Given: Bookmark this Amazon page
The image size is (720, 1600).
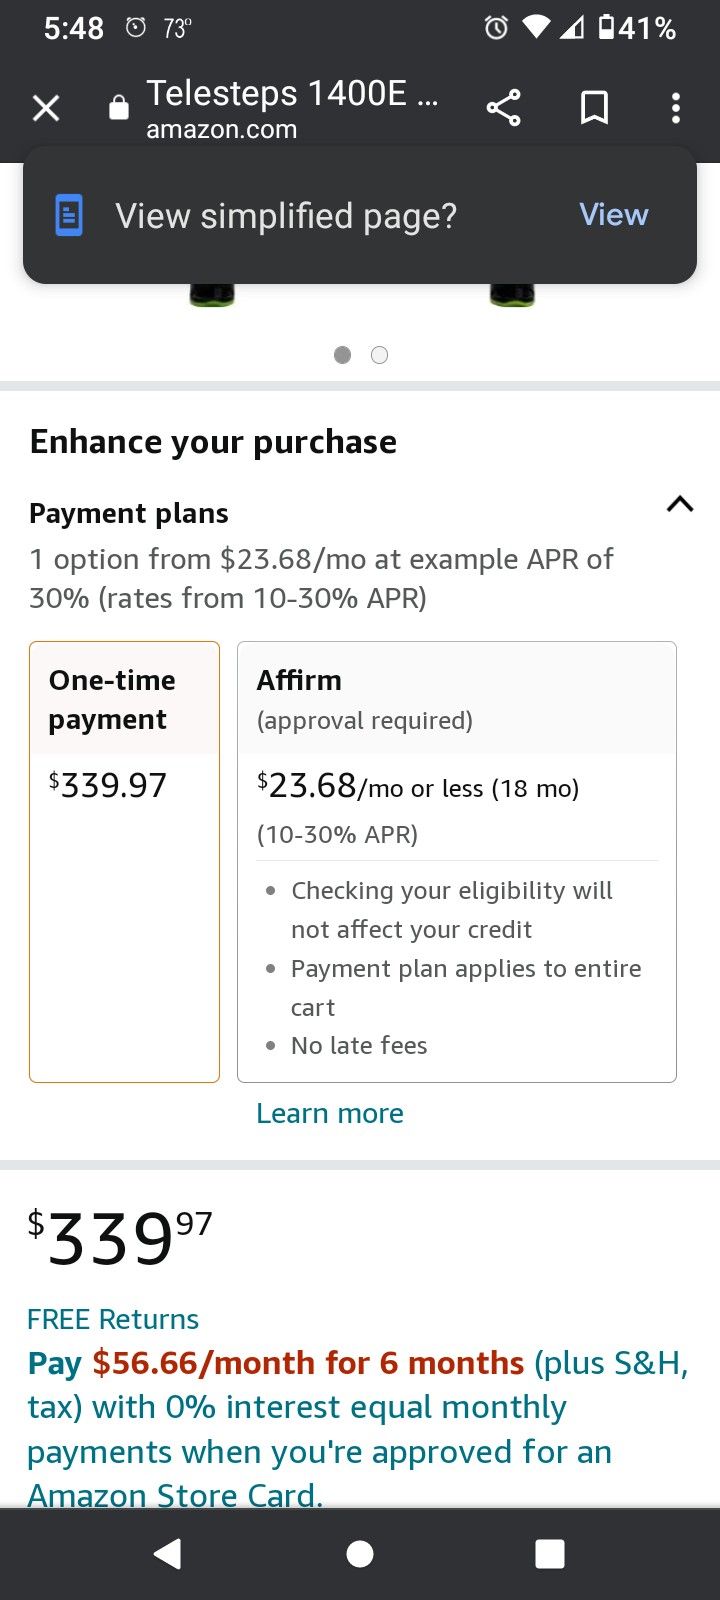Looking at the screenshot, I should click(x=594, y=108).
